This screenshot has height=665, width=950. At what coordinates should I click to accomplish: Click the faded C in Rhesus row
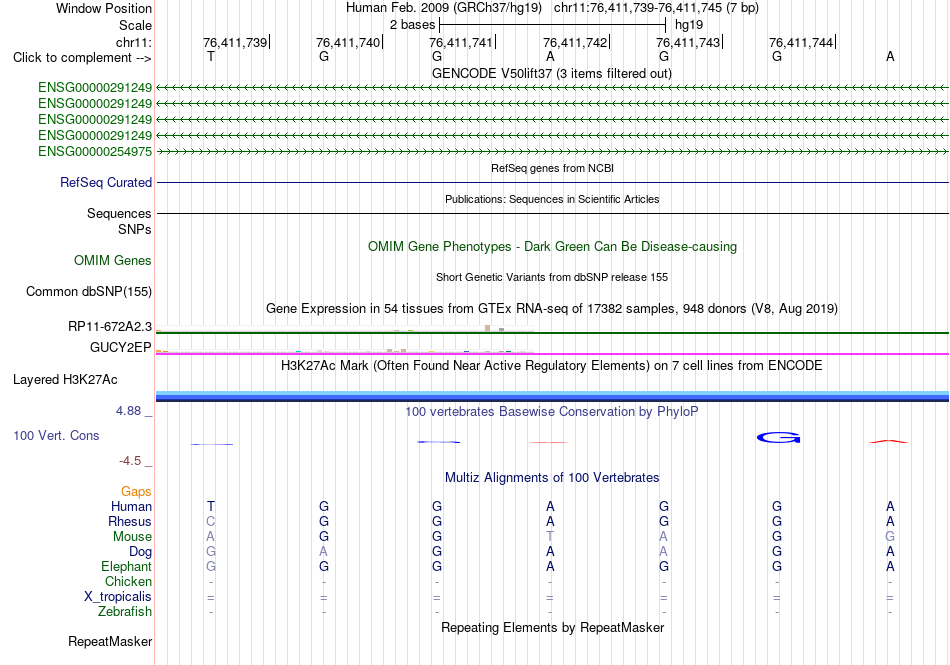click(x=211, y=521)
